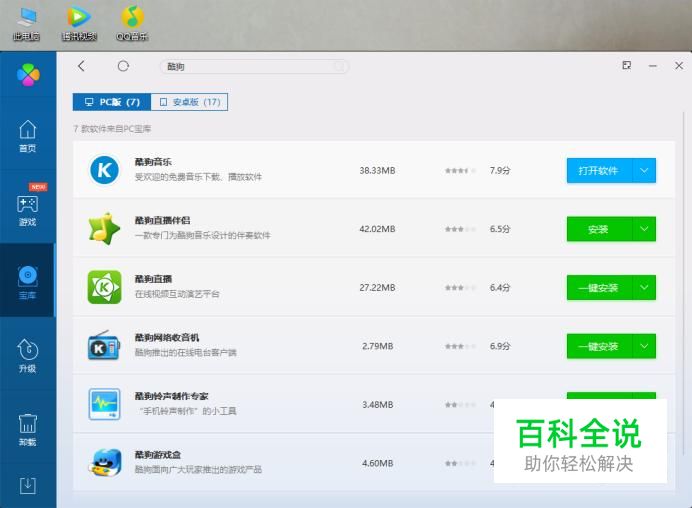692x508 pixels.
Task: Open the 游戏 section in sidebar
Action: (27, 210)
